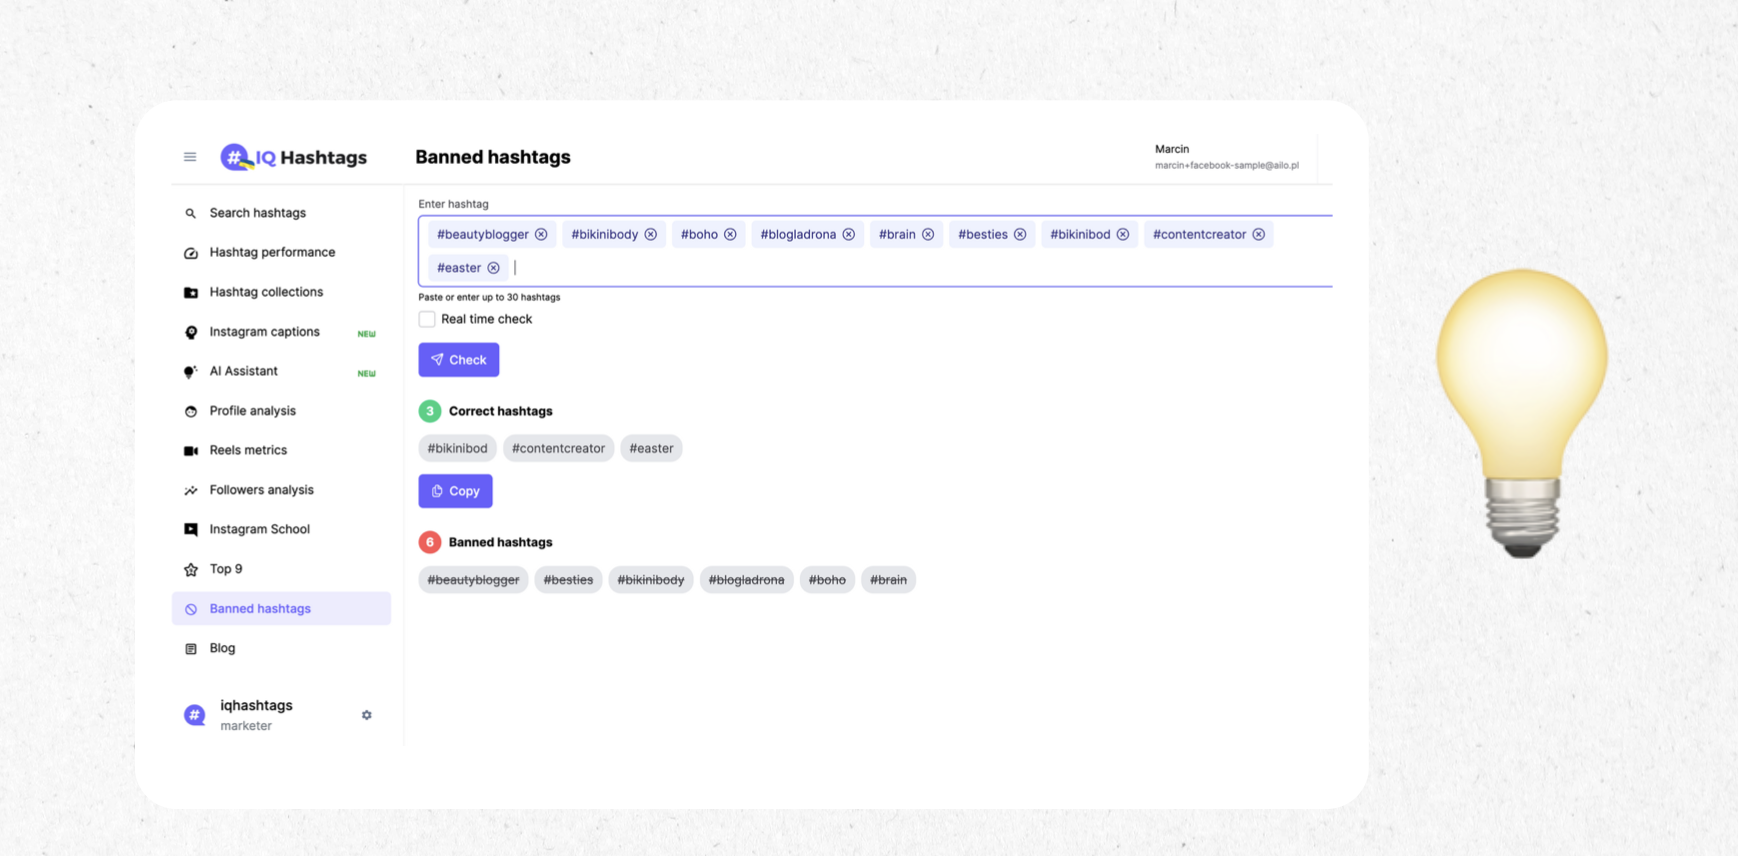Screen dimensions: 1738x856
Task: Remove the #bikinibod tag
Action: [x=1123, y=234]
